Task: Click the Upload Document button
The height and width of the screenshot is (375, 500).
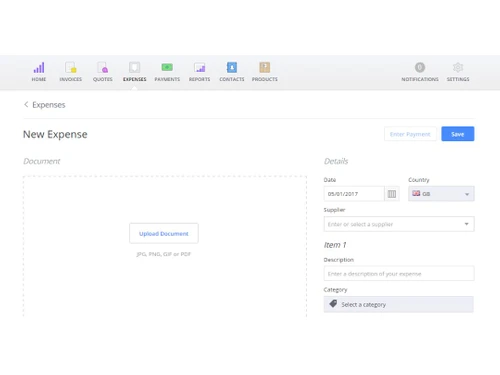Action: pos(164,233)
